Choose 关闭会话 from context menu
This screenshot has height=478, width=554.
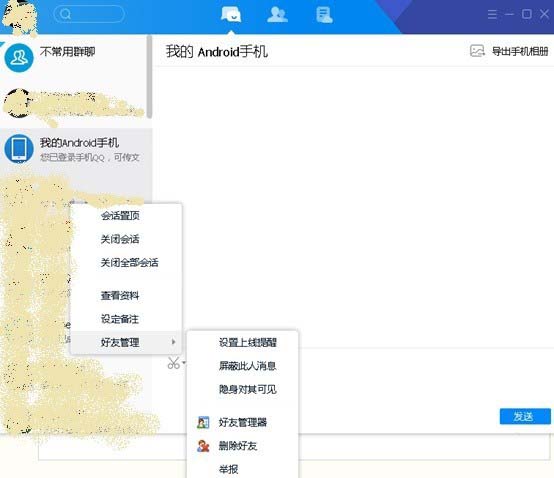click(126, 239)
